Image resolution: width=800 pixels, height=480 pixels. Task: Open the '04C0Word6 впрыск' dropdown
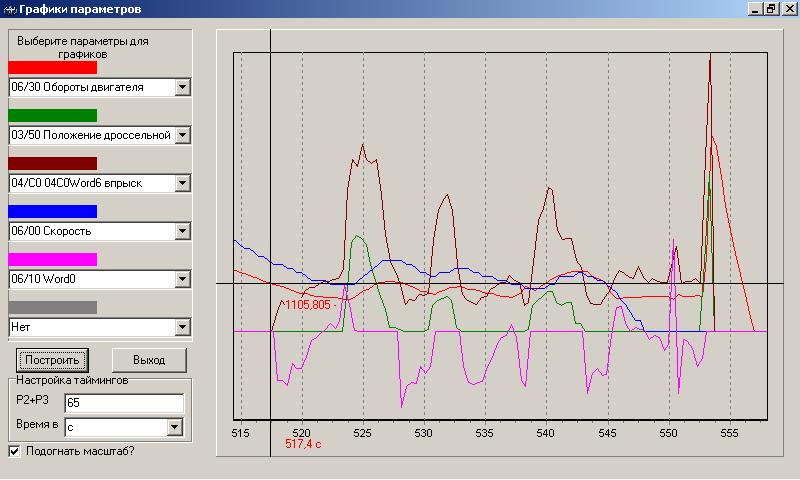coord(182,183)
